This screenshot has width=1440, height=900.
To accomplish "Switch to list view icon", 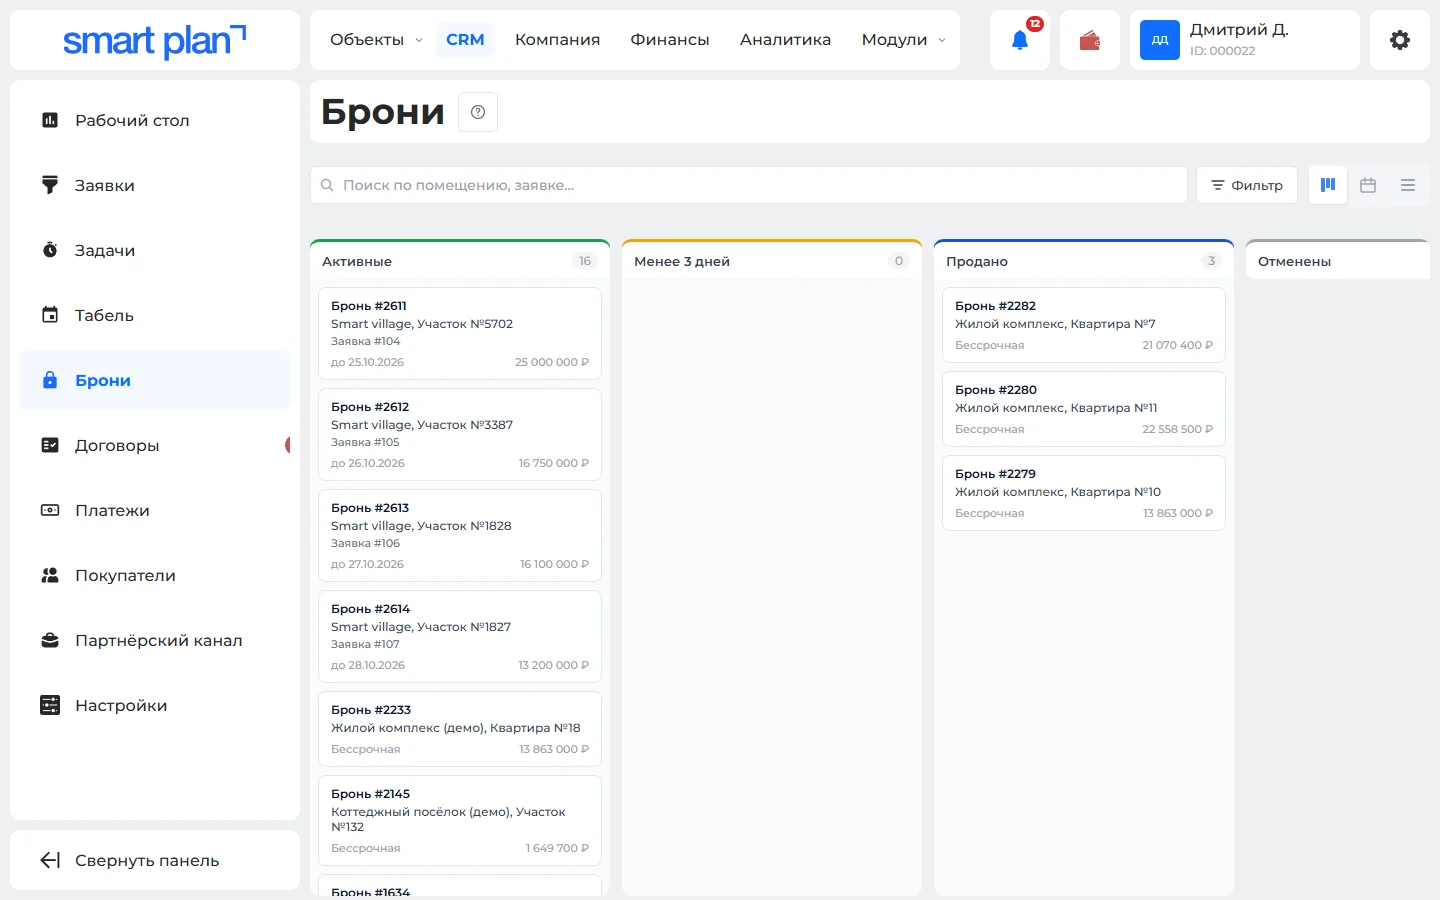I will 1408,185.
